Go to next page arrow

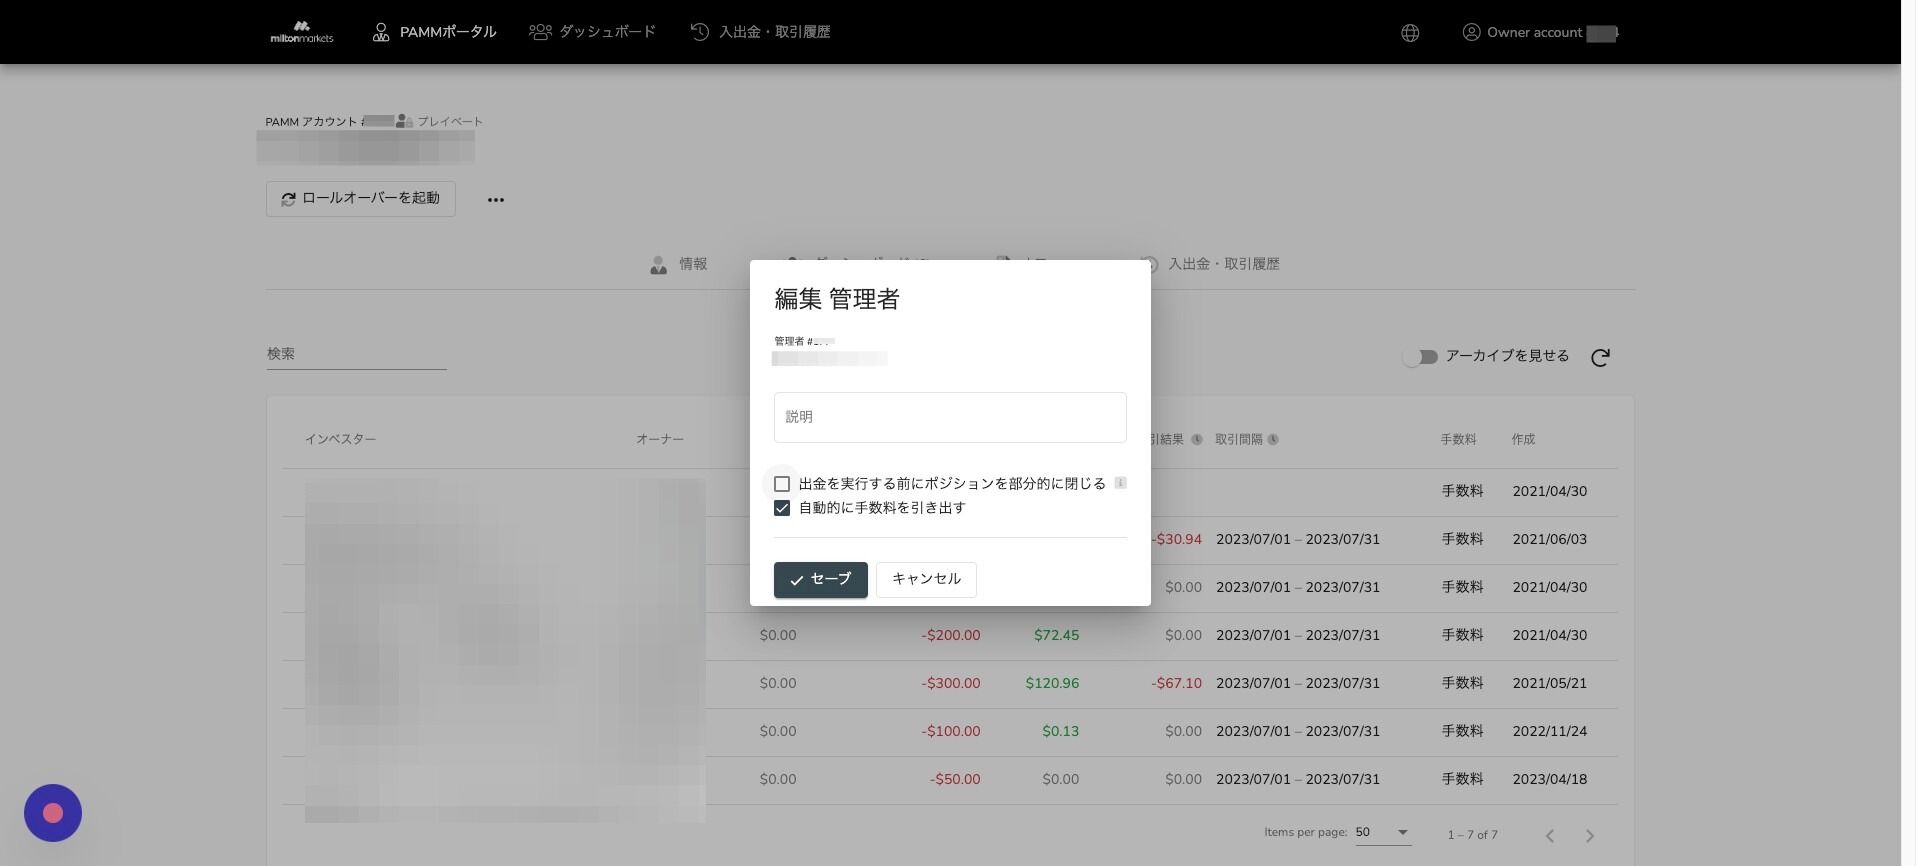click(1590, 836)
